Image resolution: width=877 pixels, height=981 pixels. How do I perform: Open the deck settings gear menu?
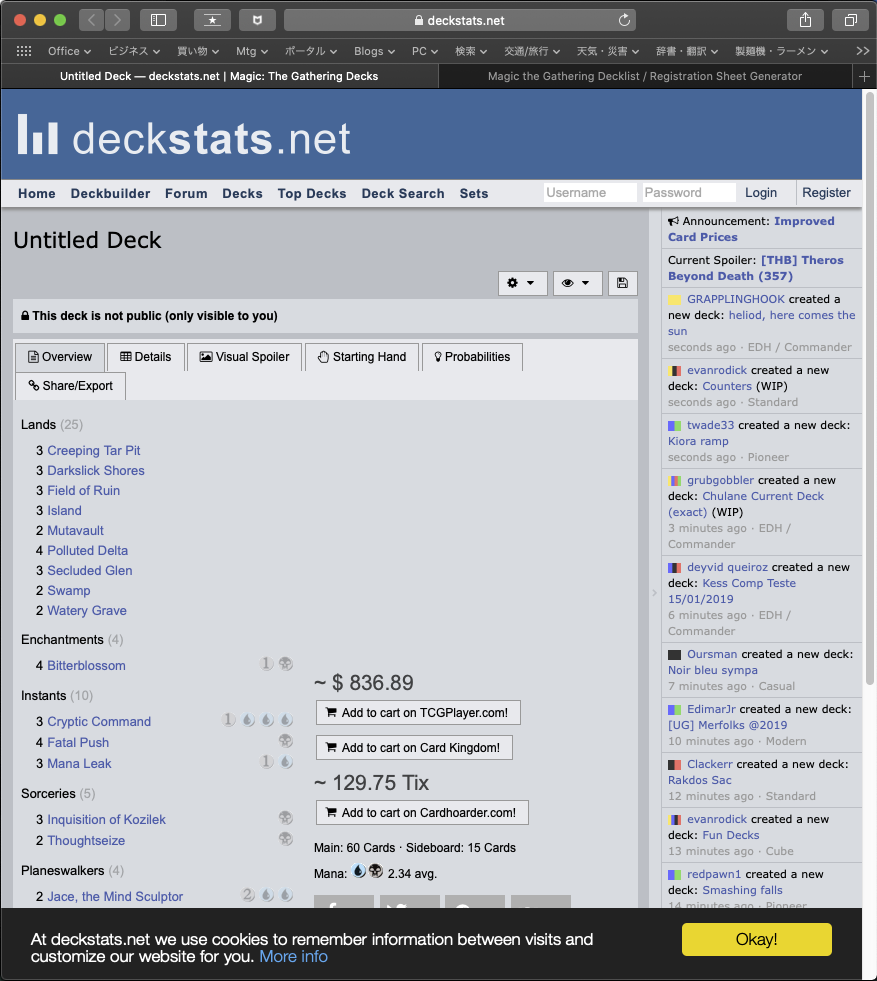(x=522, y=283)
